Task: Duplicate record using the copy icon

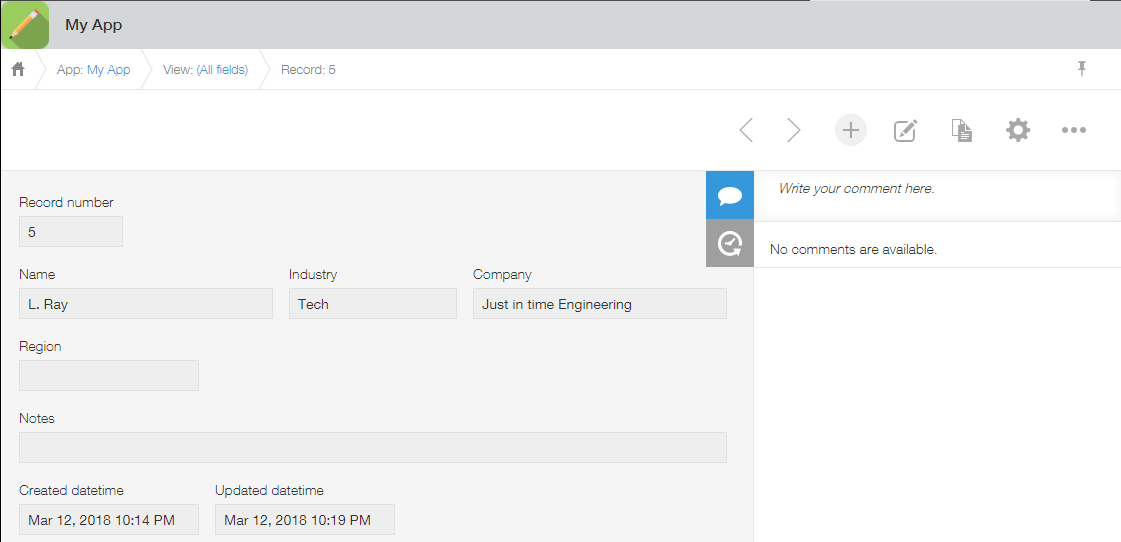Action: click(x=962, y=130)
